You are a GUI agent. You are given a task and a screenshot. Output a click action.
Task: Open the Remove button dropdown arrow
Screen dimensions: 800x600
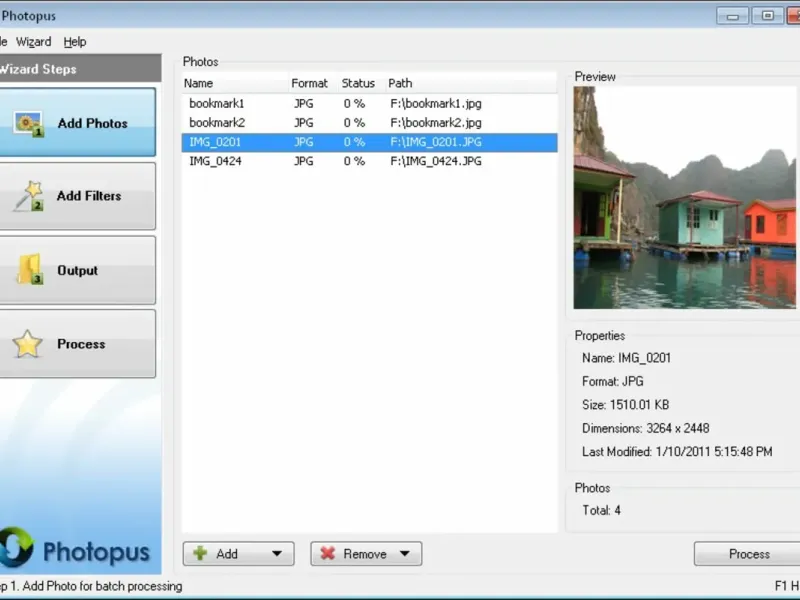(x=405, y=554)
